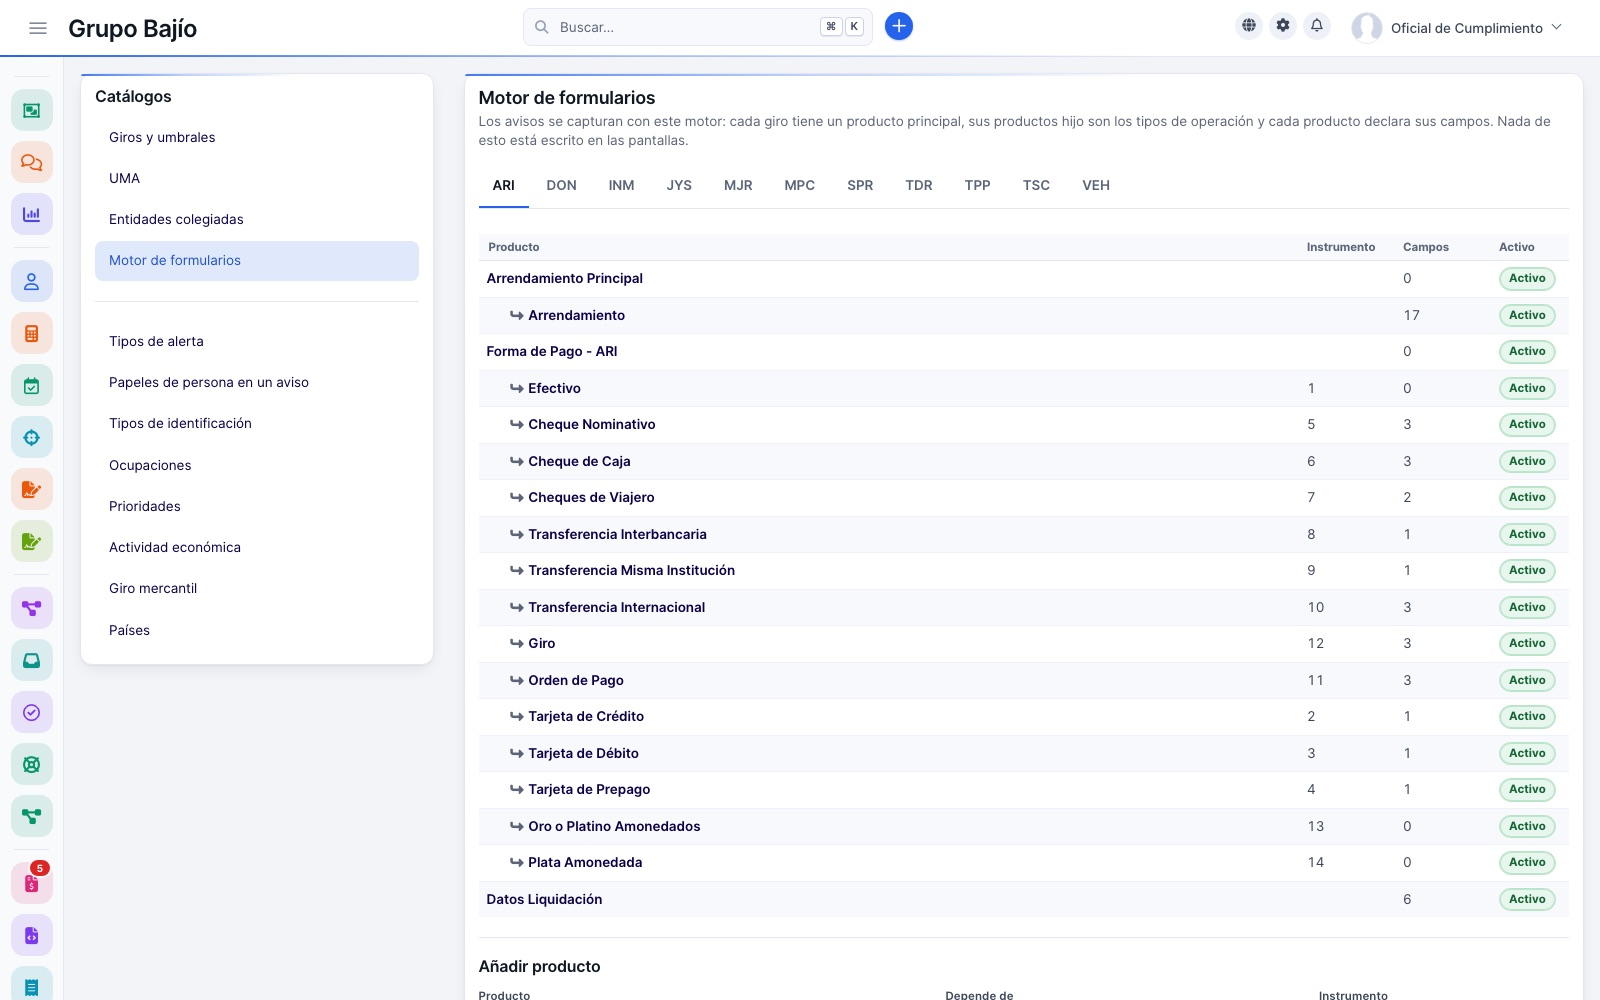Viewport: 1600px width, 1000px height.
Task: Click the Transferencia Internacional product row
Action: [x=1023, y=607]
